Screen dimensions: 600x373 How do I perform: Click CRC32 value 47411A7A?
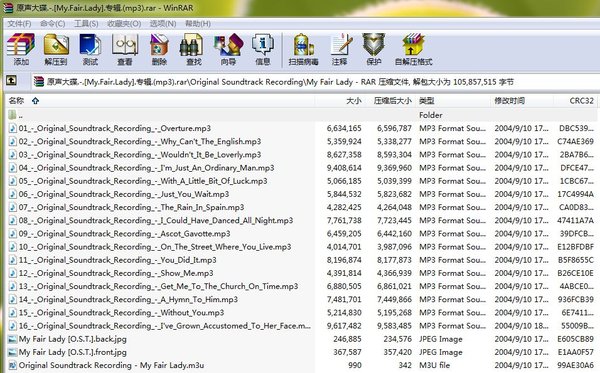tap(575, 220)
